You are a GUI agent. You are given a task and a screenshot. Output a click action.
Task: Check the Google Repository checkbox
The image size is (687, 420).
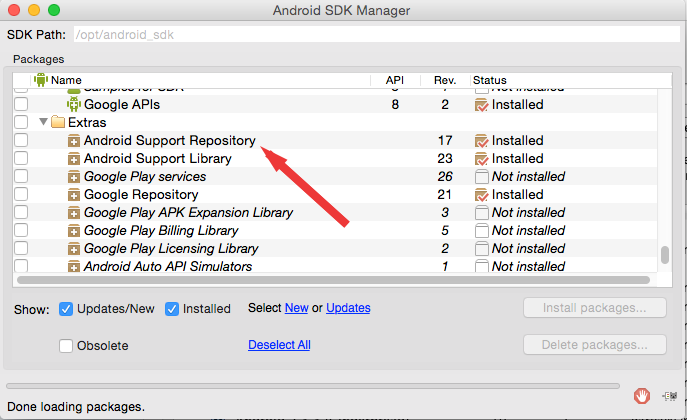(x=21, y=194)
